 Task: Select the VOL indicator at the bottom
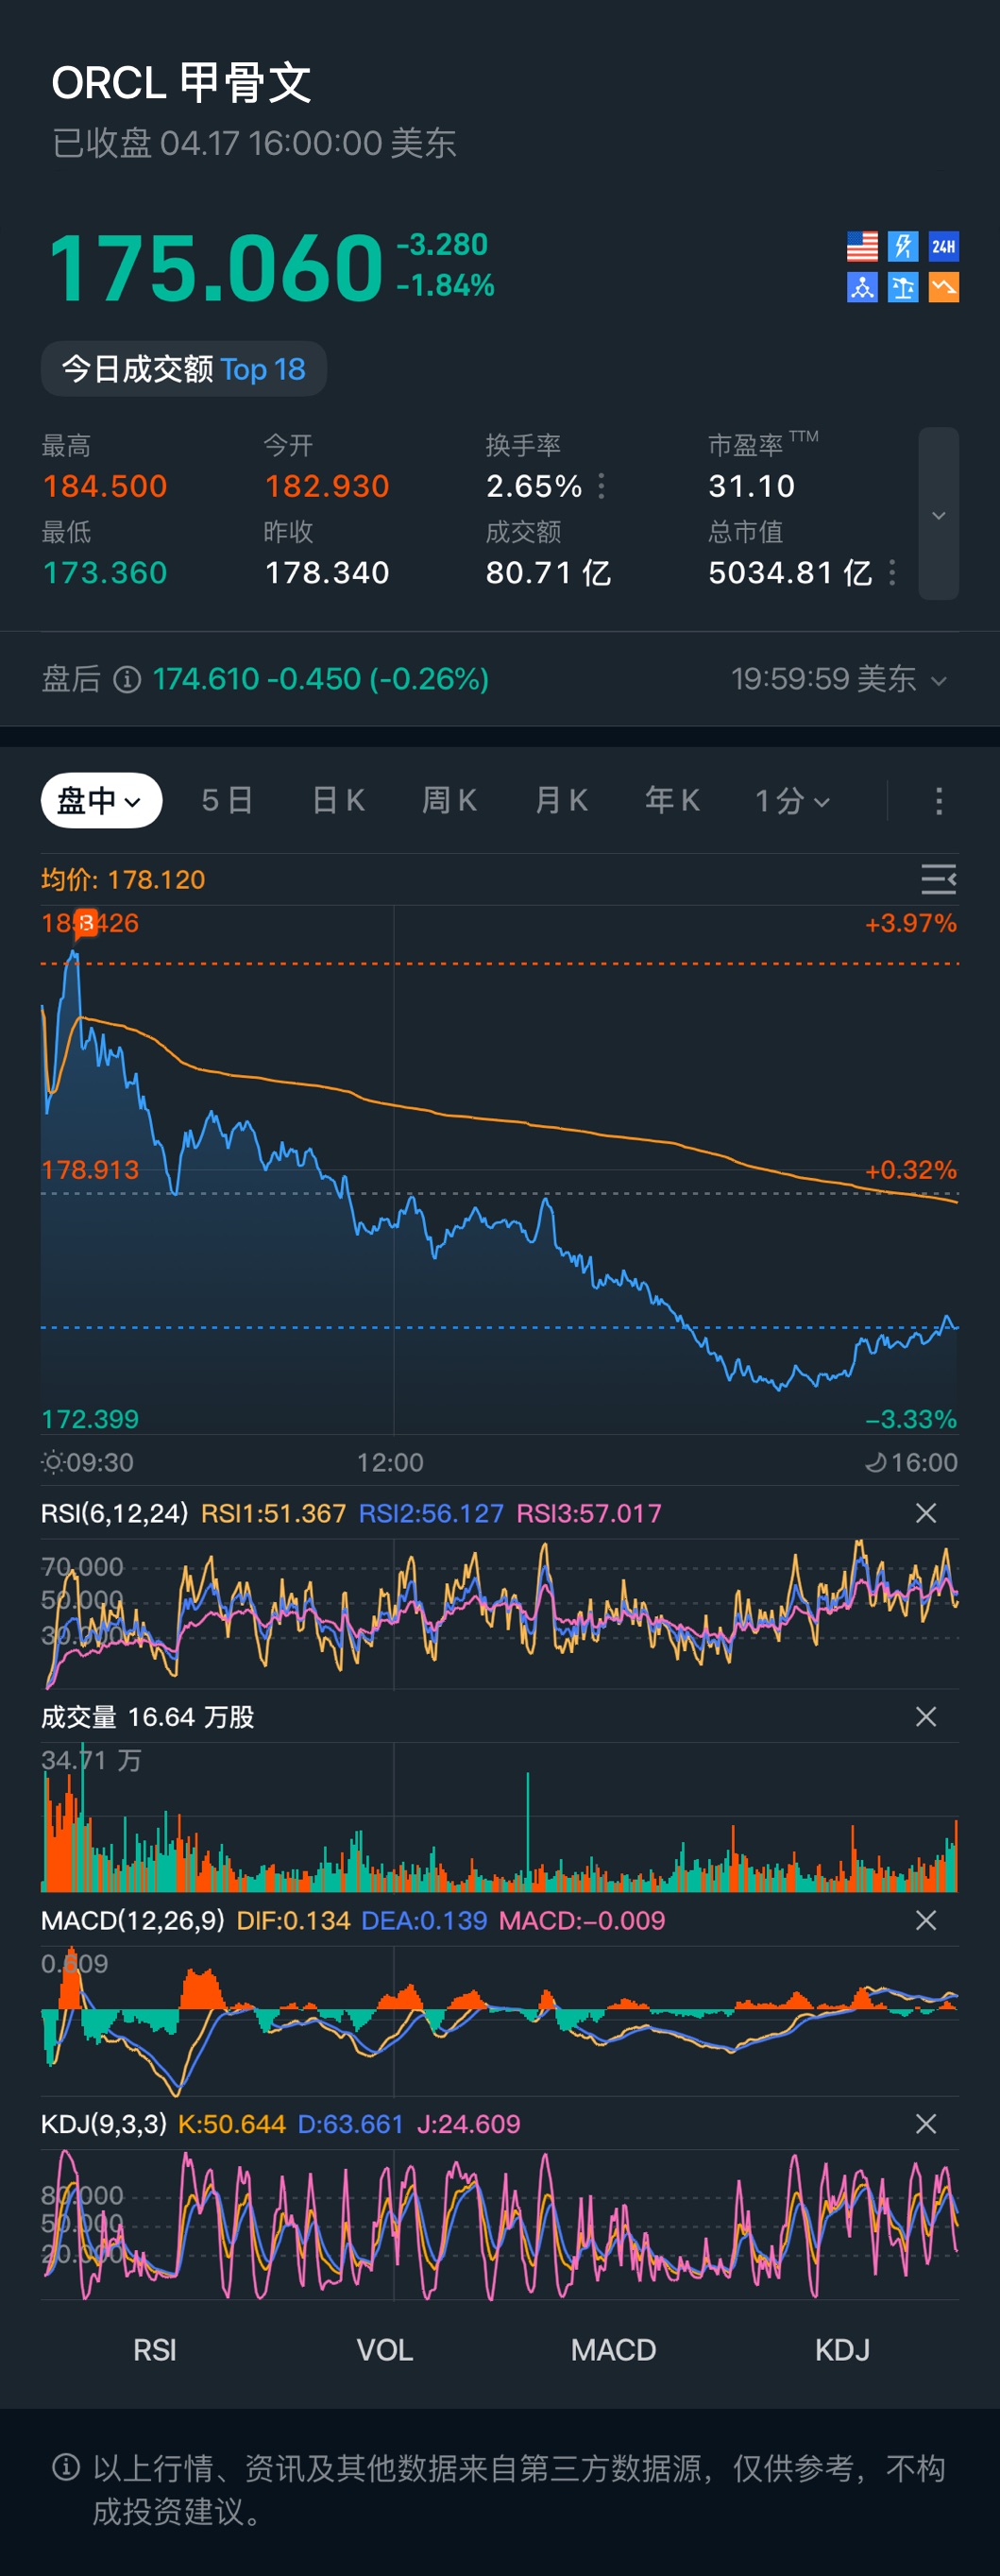point(385,2350)
